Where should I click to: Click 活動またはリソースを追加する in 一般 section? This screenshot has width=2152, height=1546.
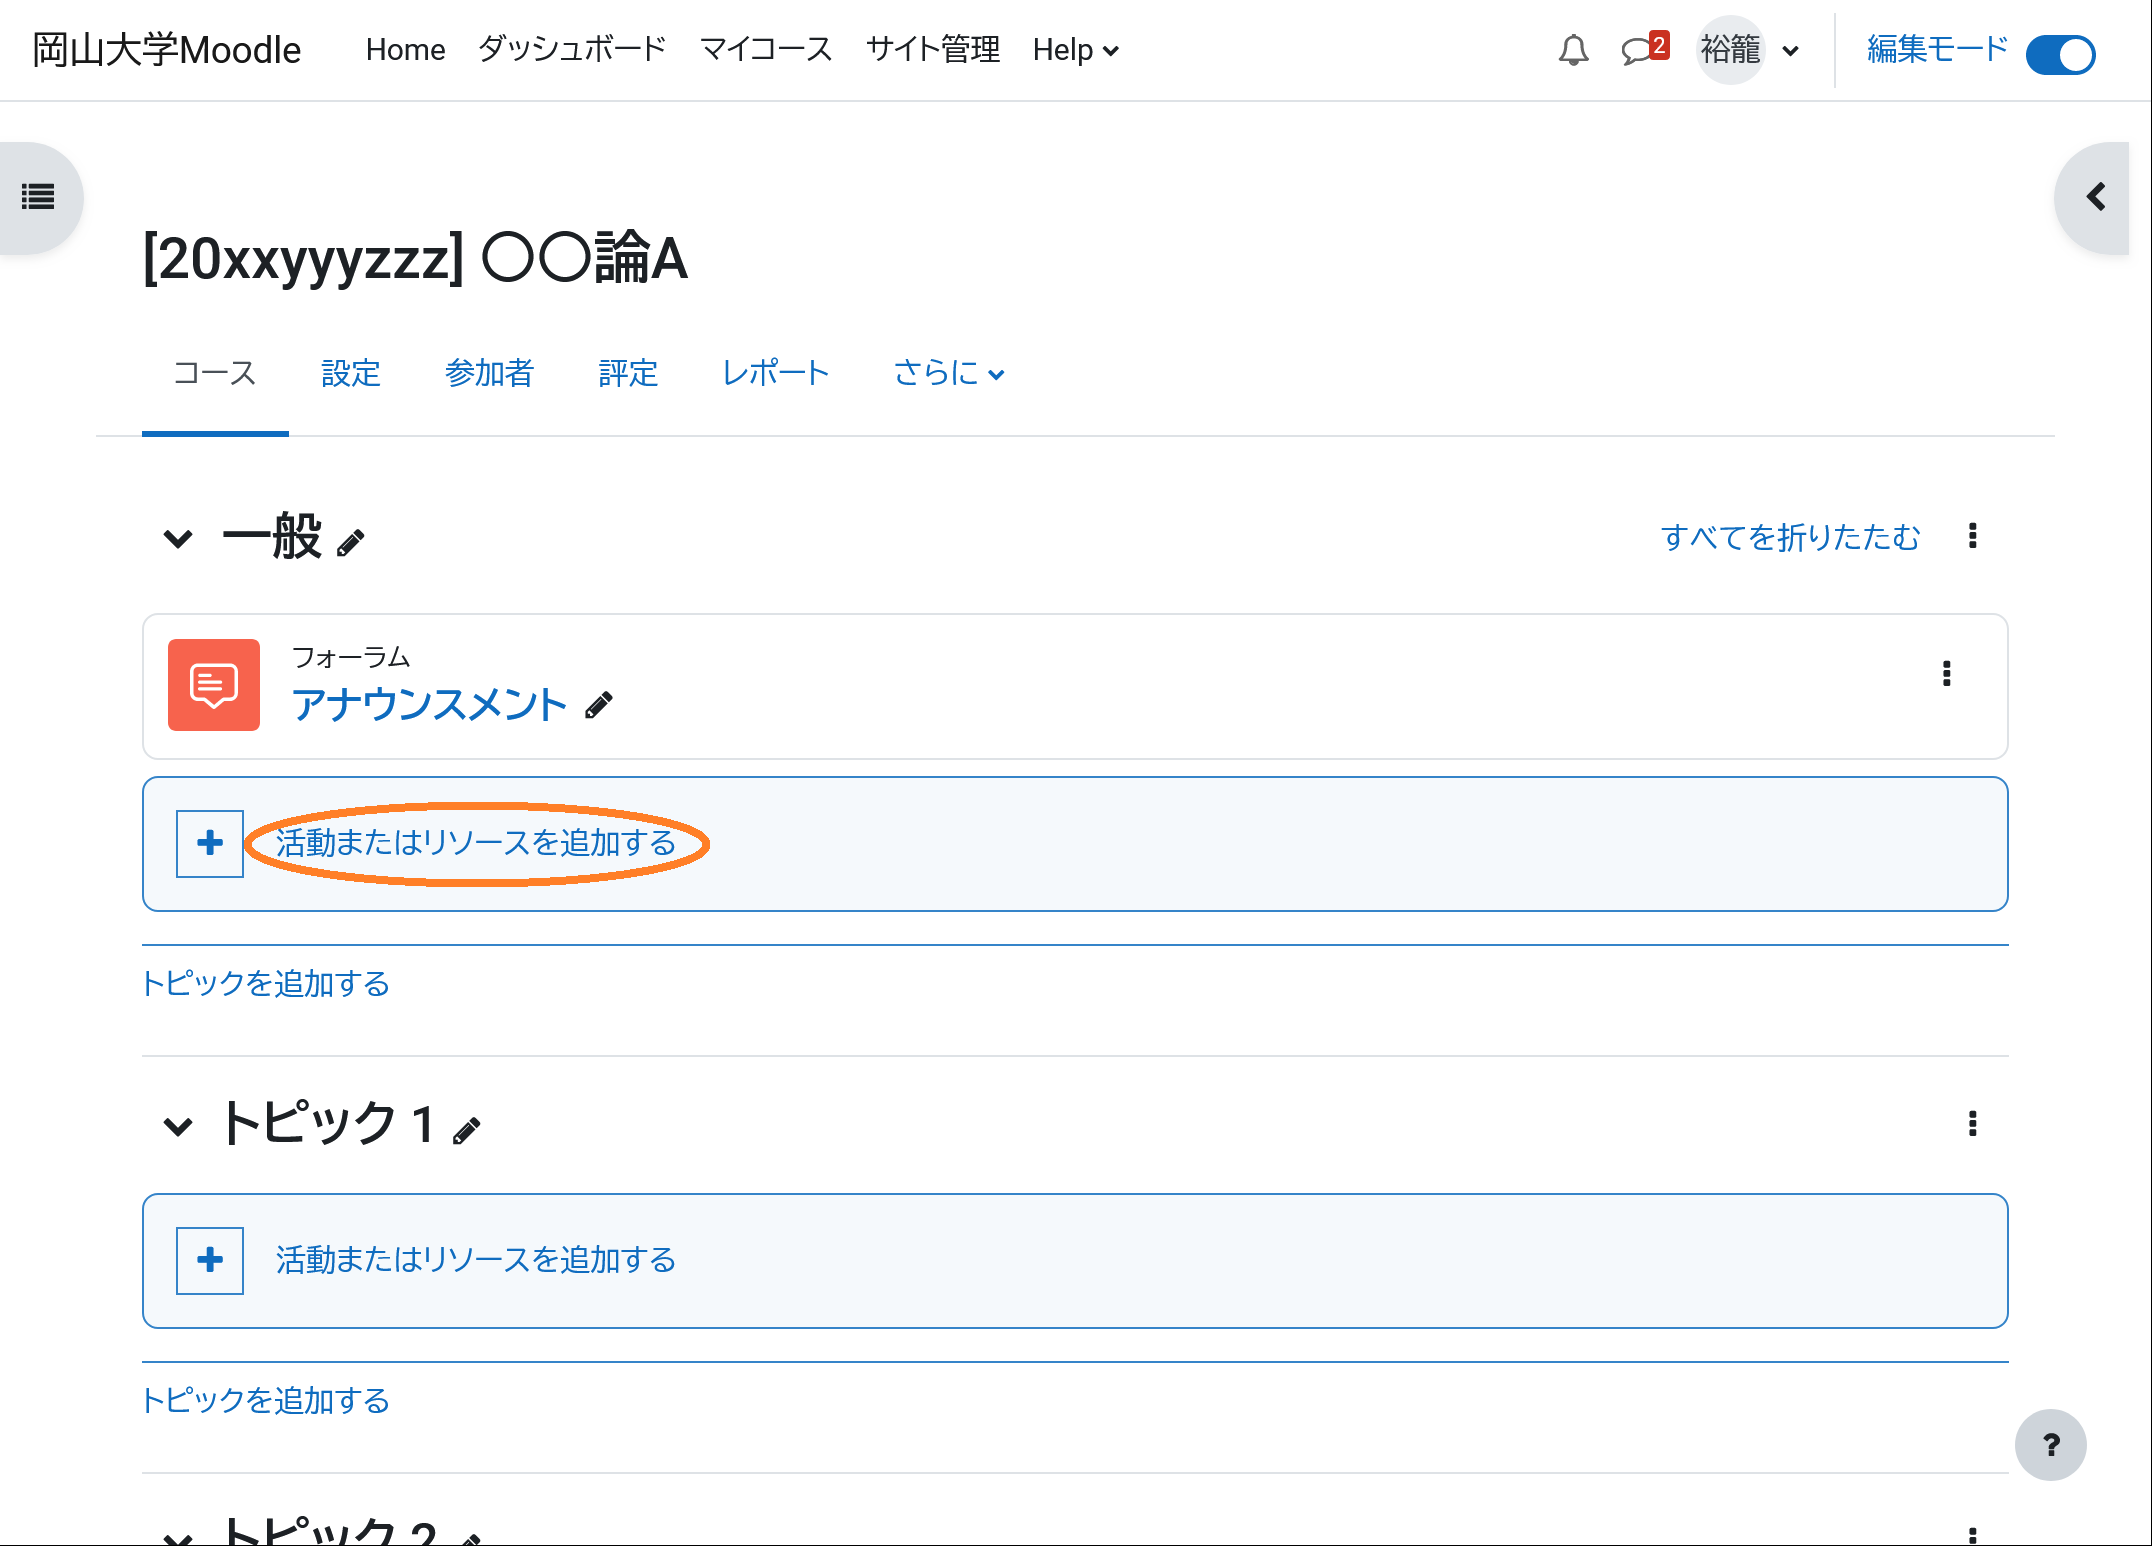click(476, 844)
